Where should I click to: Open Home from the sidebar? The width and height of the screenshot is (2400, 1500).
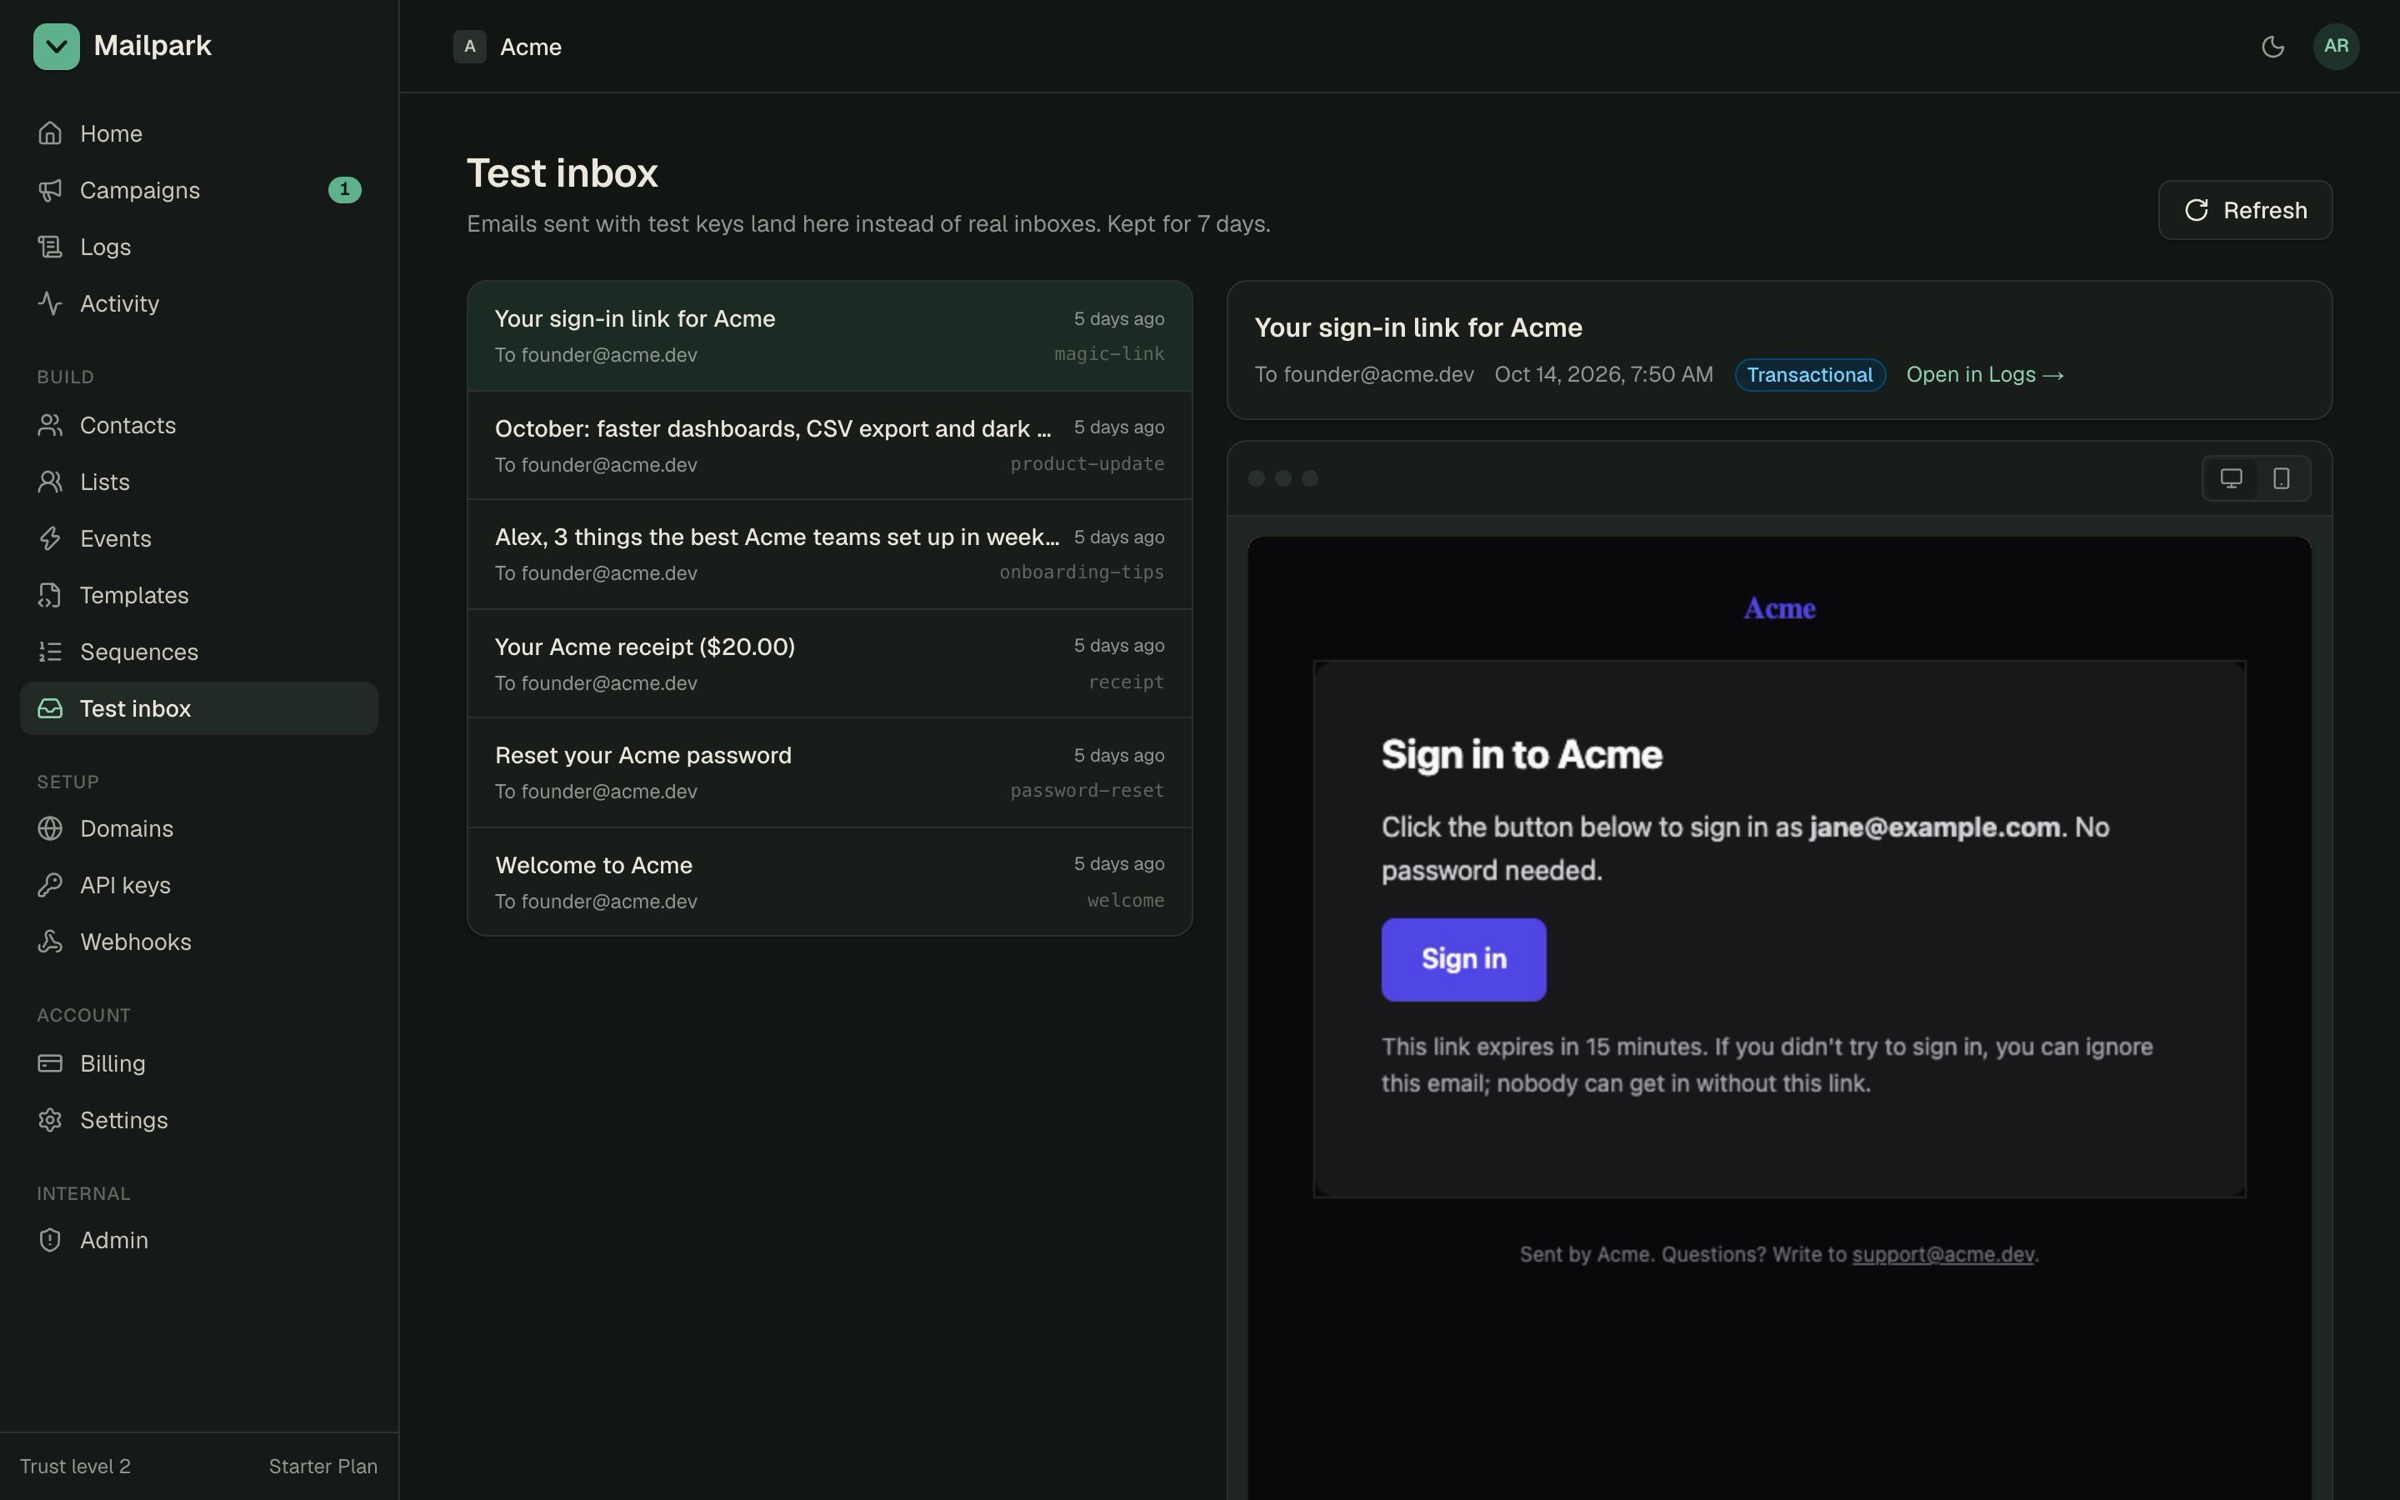(x=199, y=133)
